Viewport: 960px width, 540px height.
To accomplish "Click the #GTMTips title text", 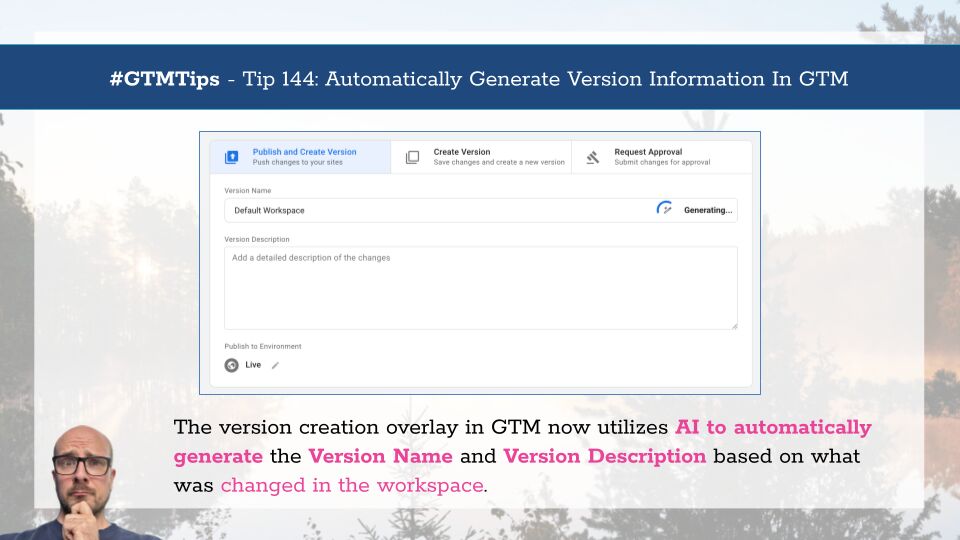I will coord(164,79).
